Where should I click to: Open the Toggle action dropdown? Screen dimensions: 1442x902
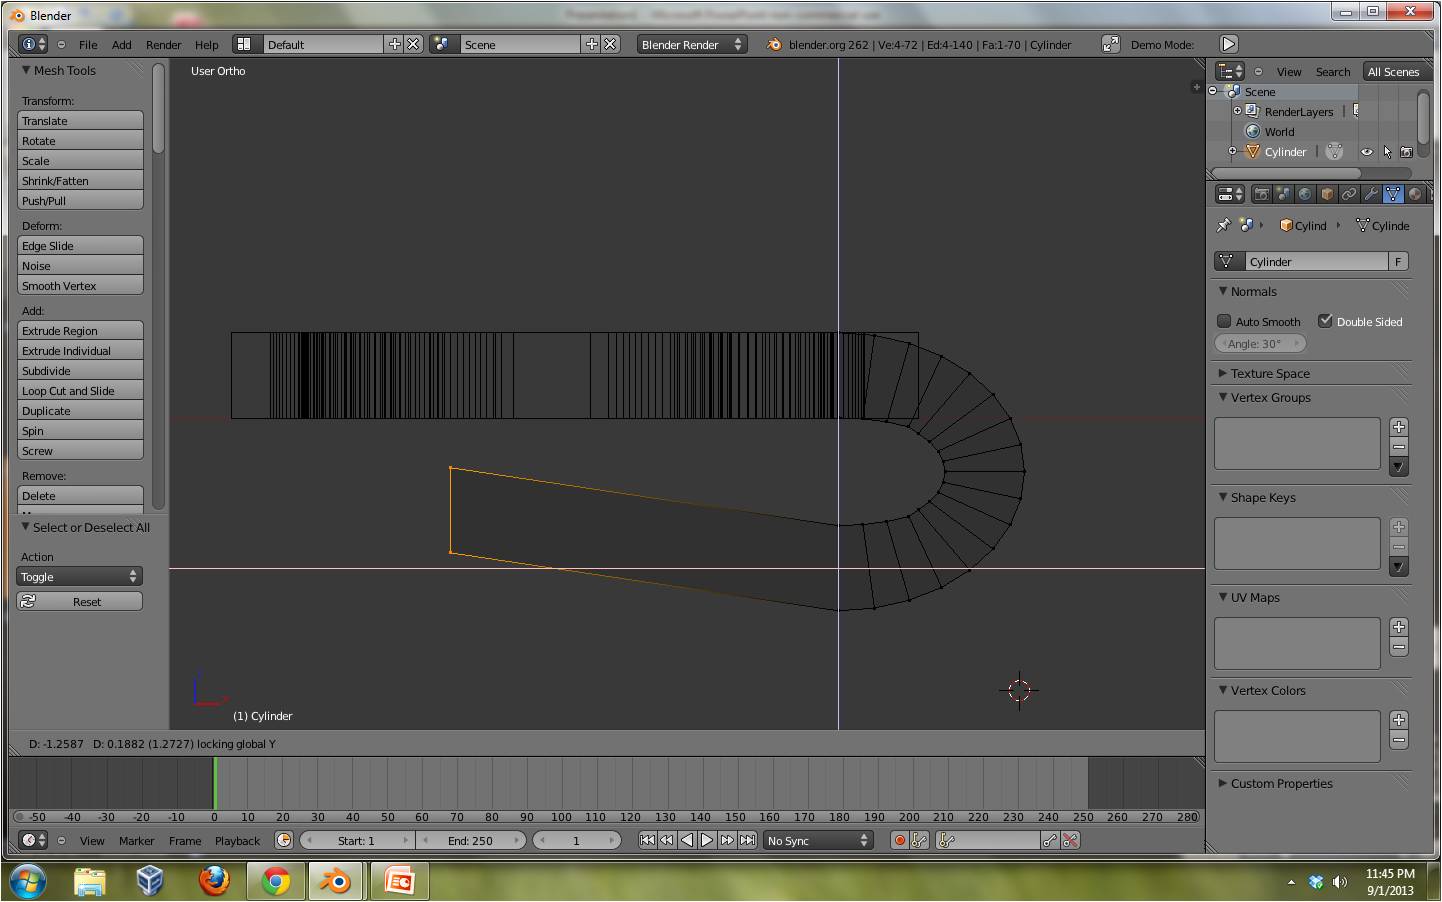tap(80, 576)
